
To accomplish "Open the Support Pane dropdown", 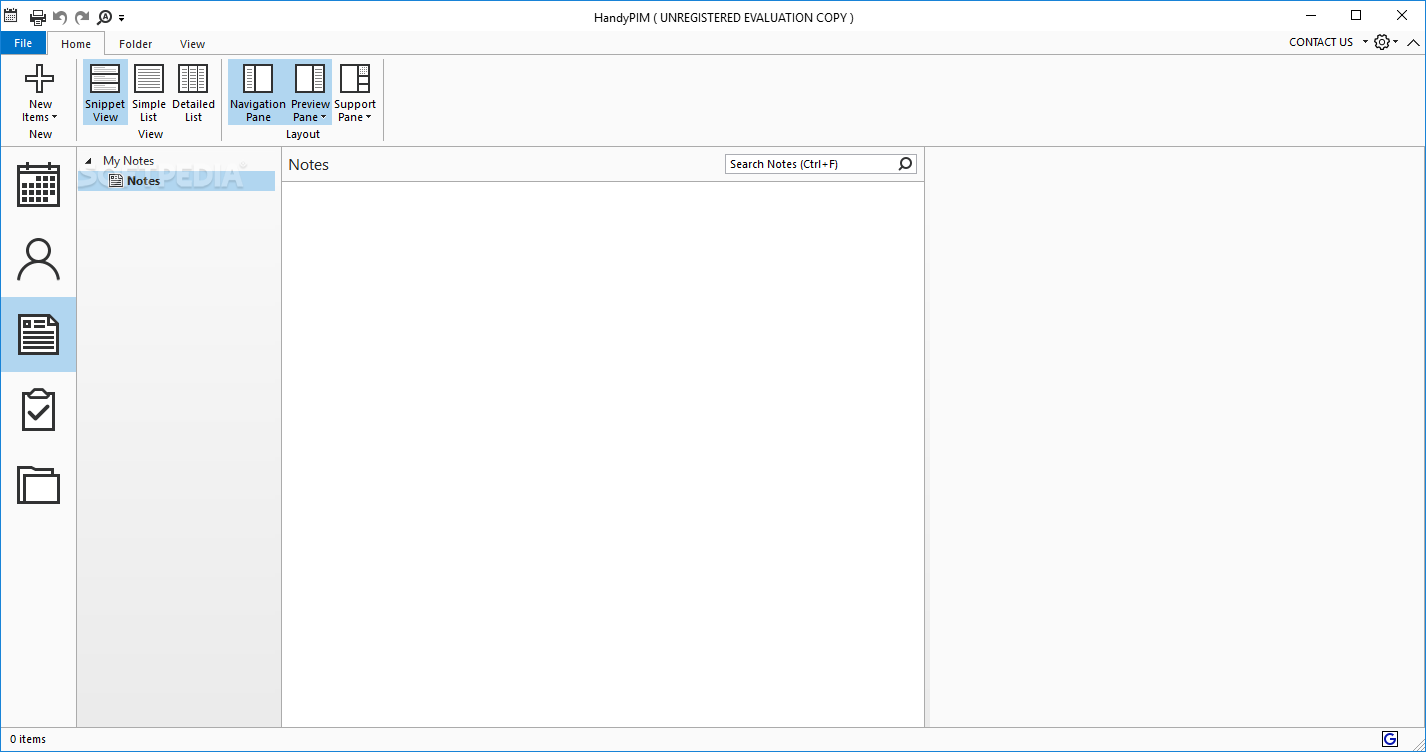I will 355,93.
